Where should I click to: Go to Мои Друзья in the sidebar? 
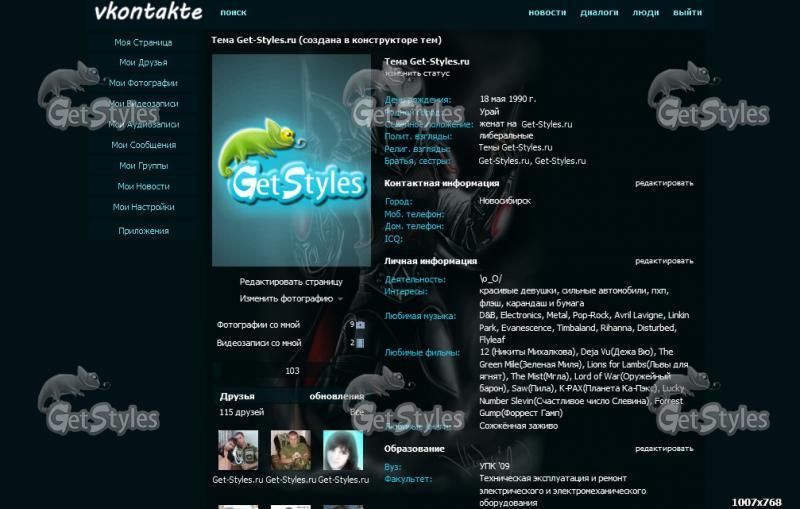click(144, 63)
